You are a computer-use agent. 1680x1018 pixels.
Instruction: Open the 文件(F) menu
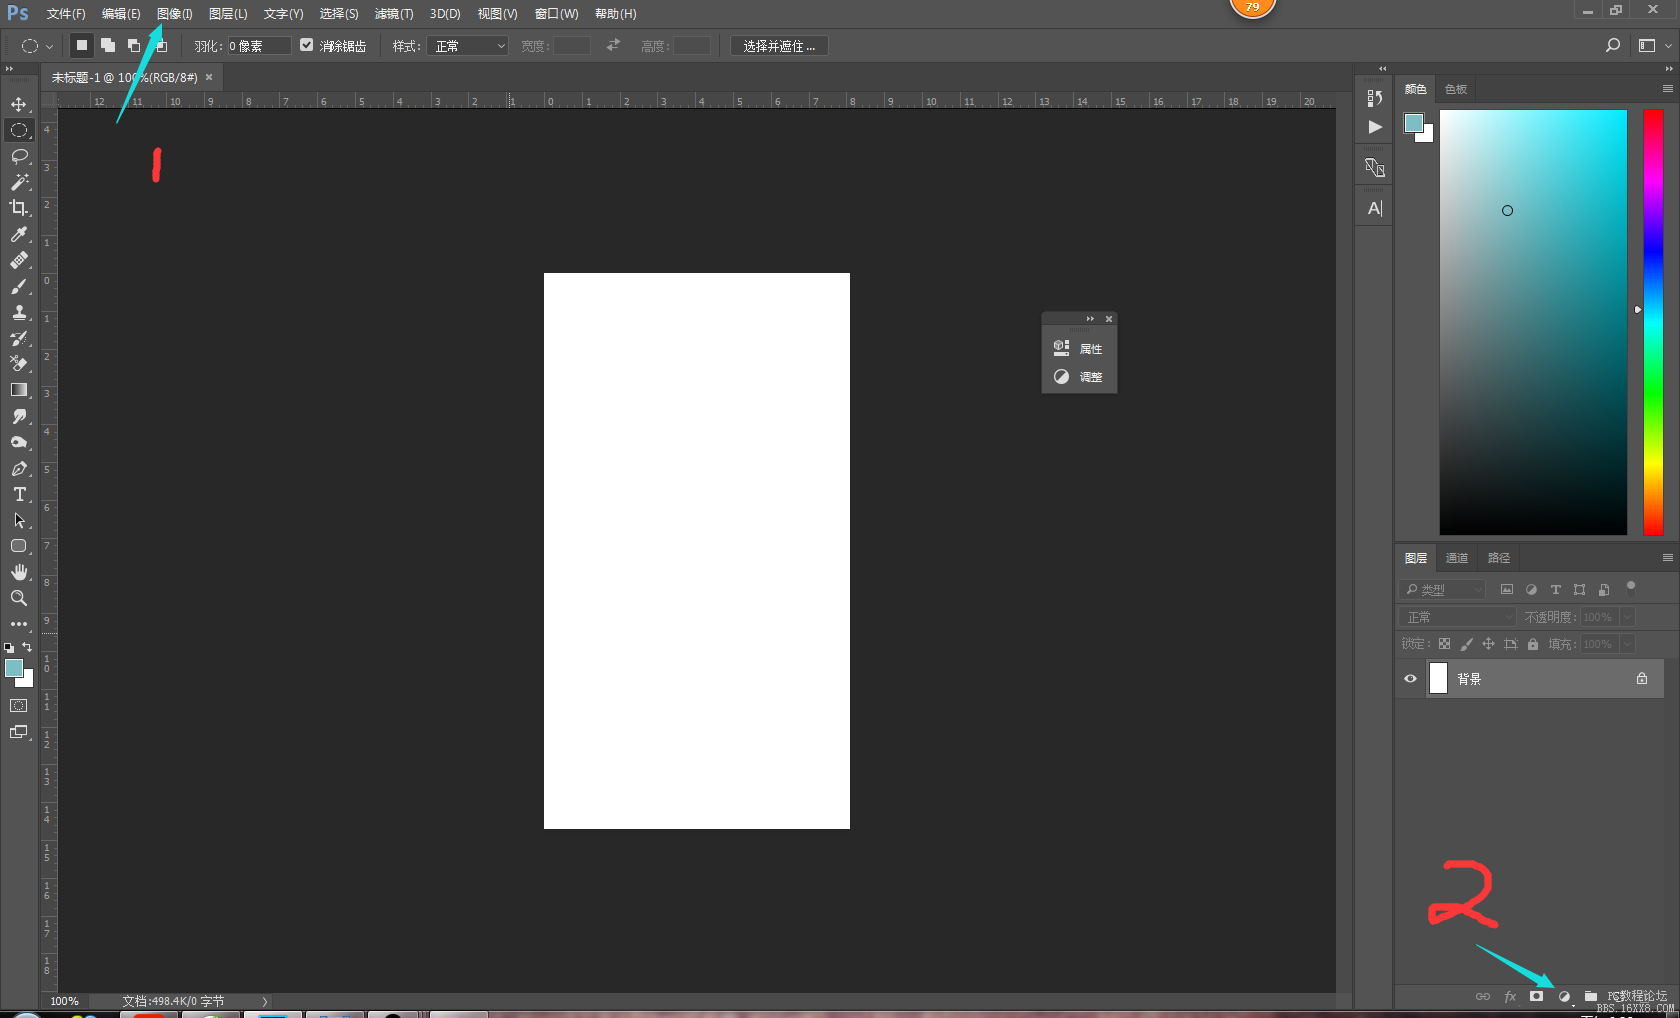point(66,14)
